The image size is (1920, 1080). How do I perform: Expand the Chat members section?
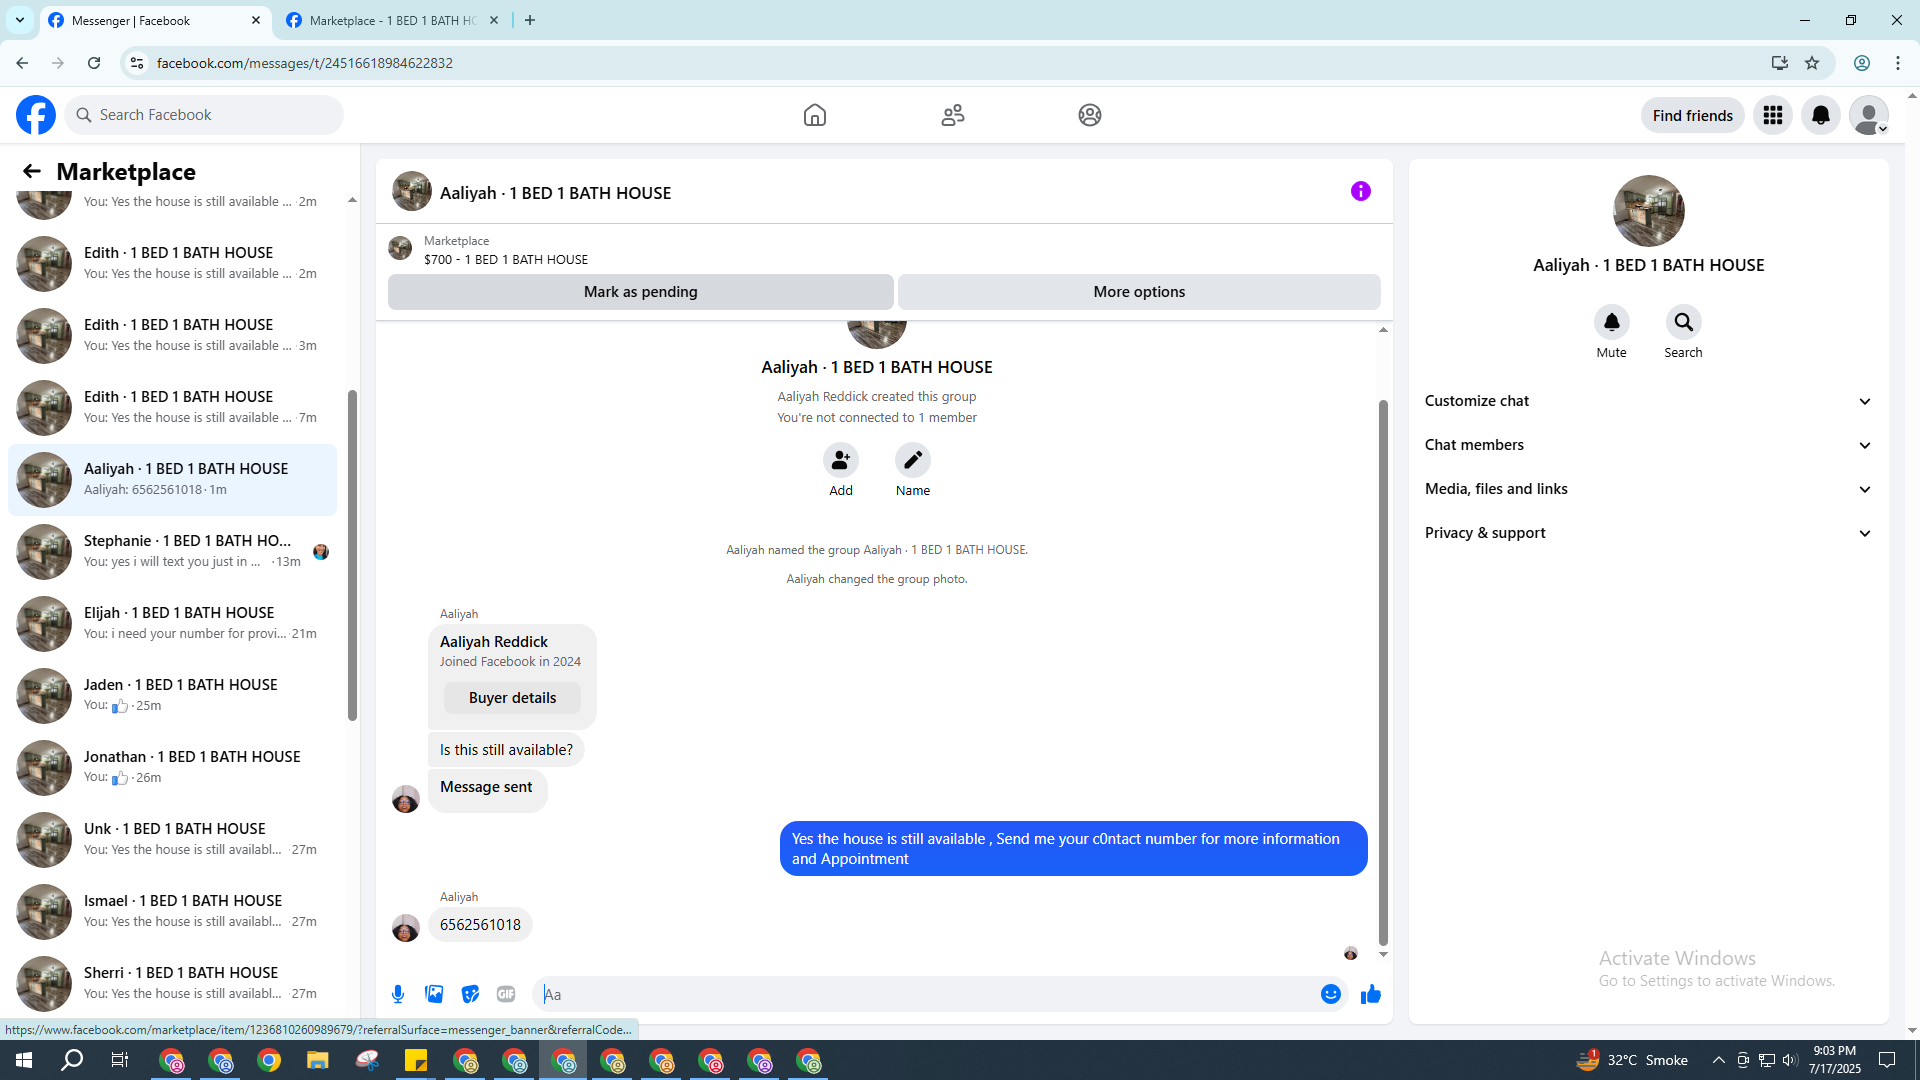click(x=1648, y=445)
